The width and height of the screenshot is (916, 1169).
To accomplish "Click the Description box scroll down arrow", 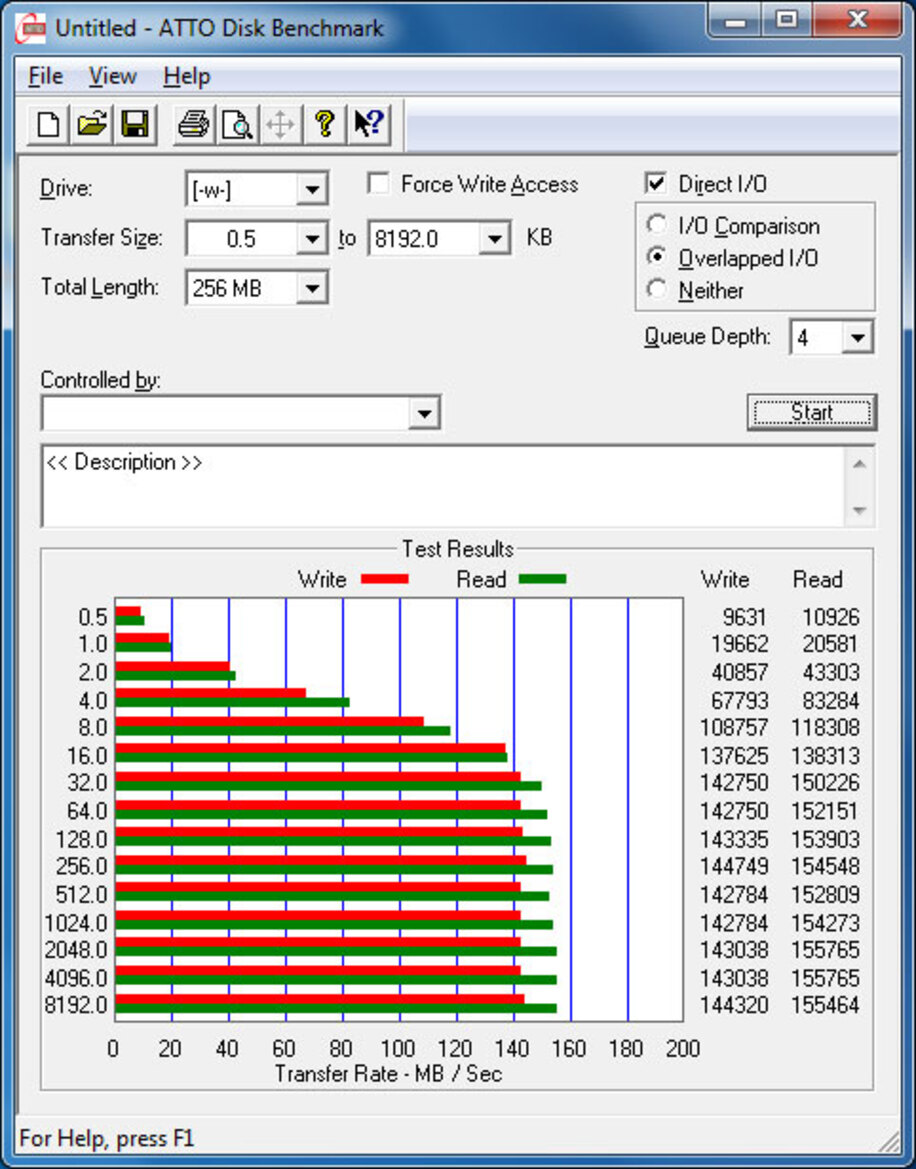I will point(859,511).
